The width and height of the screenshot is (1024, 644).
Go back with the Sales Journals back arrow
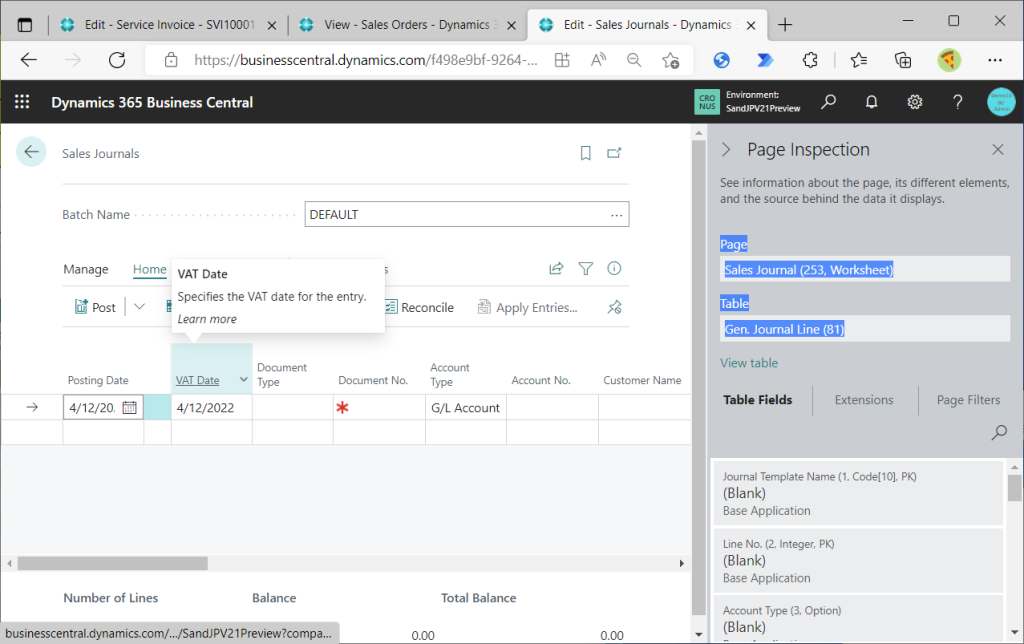tap(31, 152)
